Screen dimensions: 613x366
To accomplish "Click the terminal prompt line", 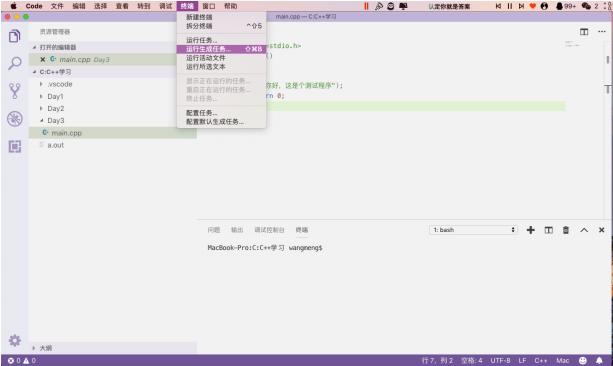I will point(265,248).
